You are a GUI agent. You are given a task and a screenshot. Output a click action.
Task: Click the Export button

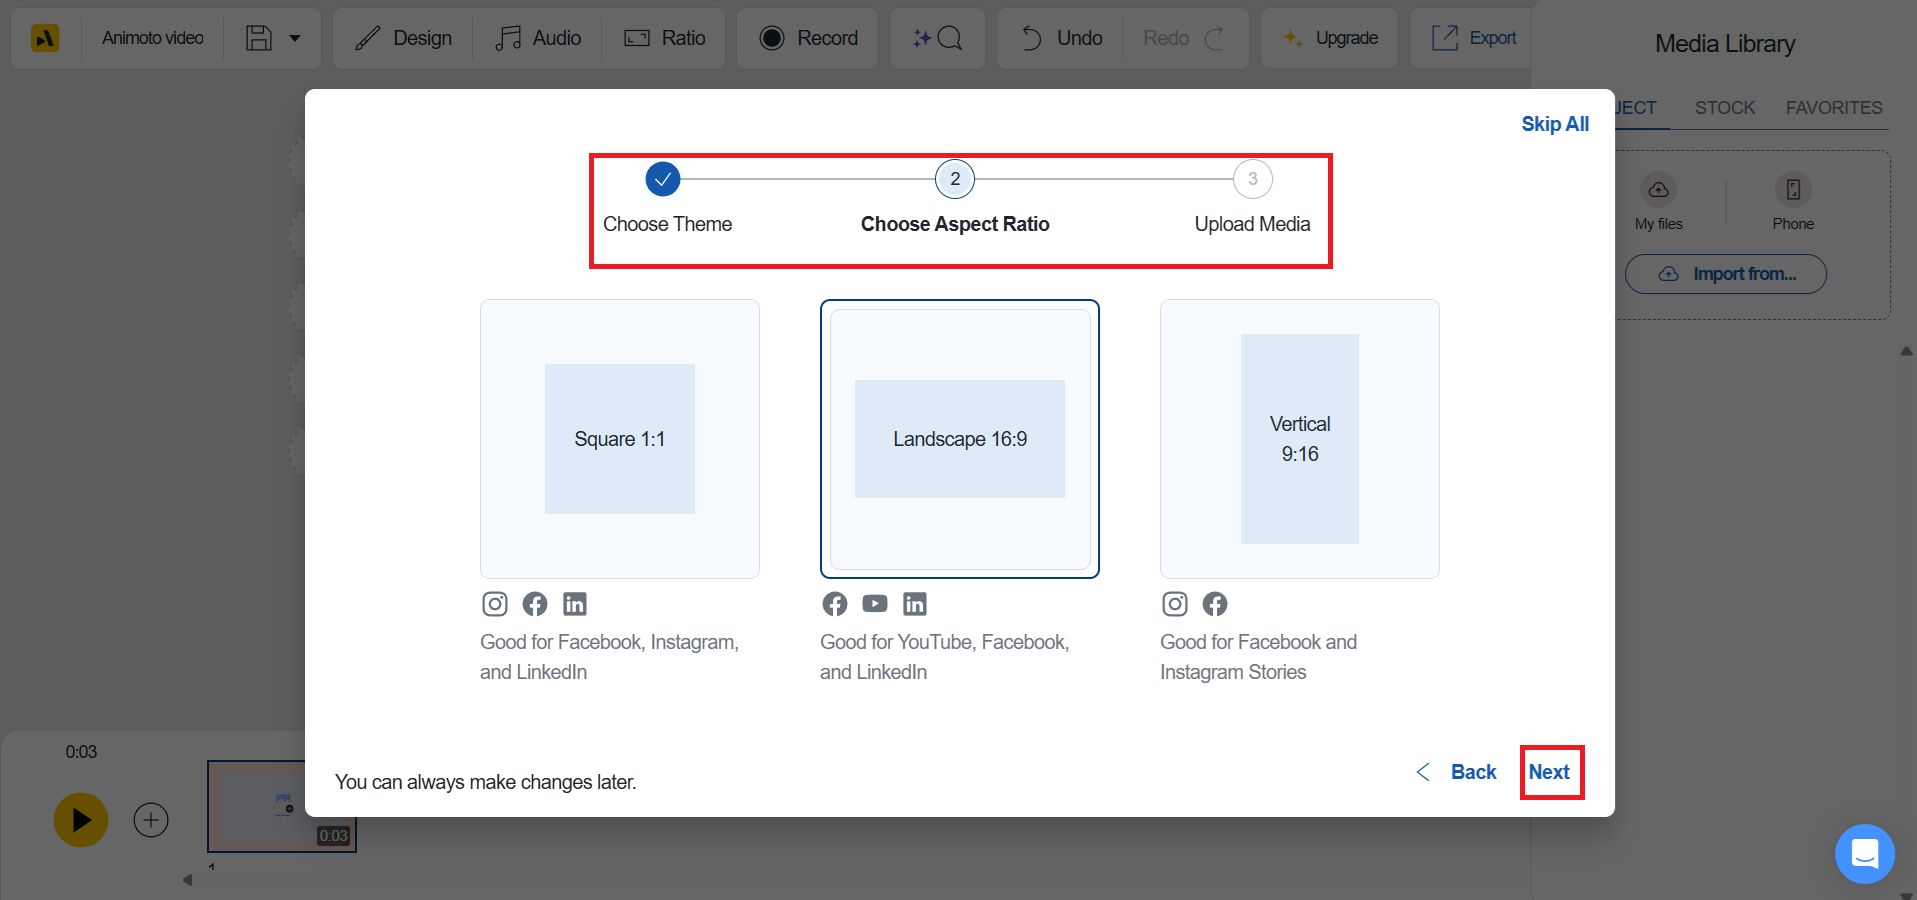click(x=1474, y=38)
